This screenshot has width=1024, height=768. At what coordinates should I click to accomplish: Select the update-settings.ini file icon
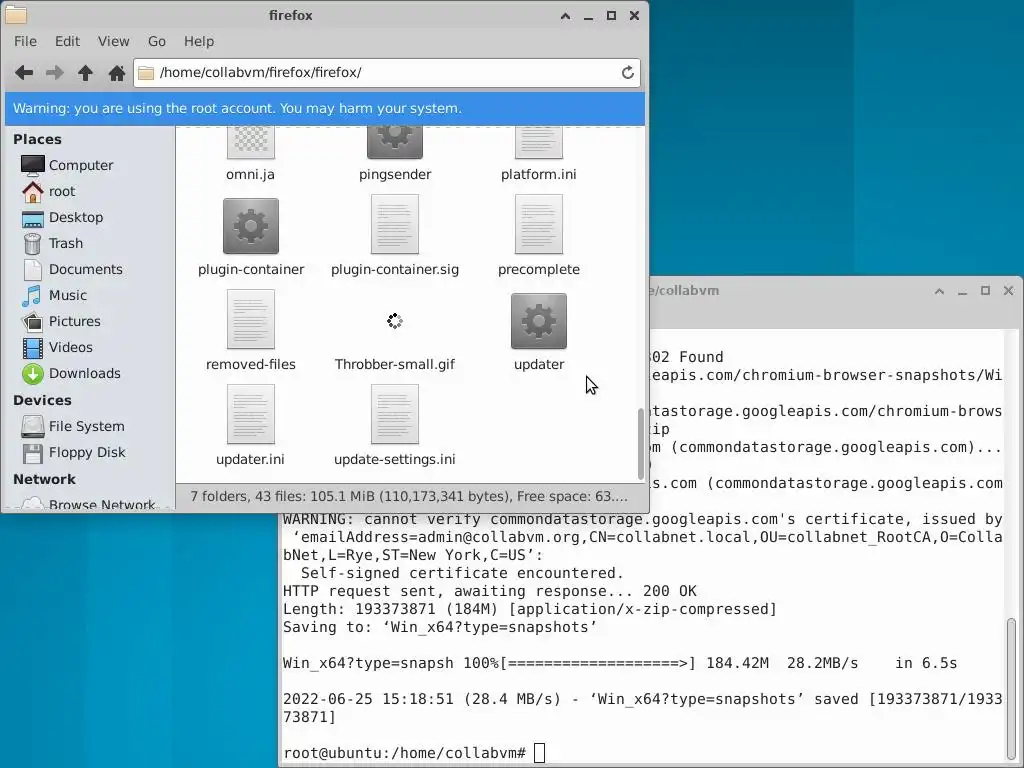tap(394, 414)
